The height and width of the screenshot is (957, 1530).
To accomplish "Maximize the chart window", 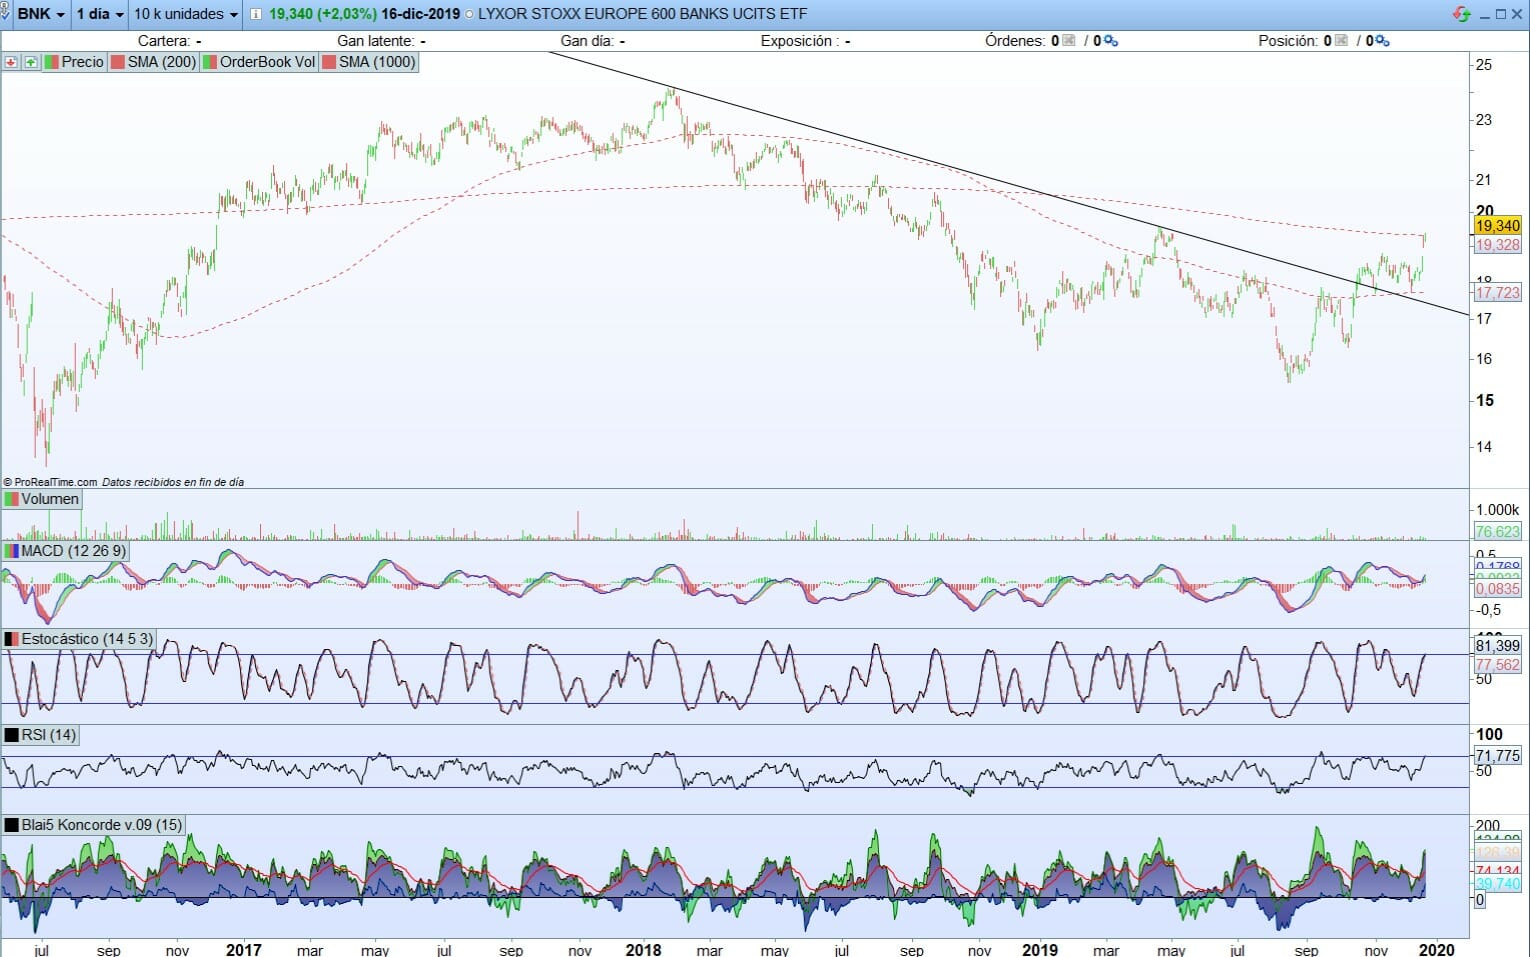I will [1500, 14].
